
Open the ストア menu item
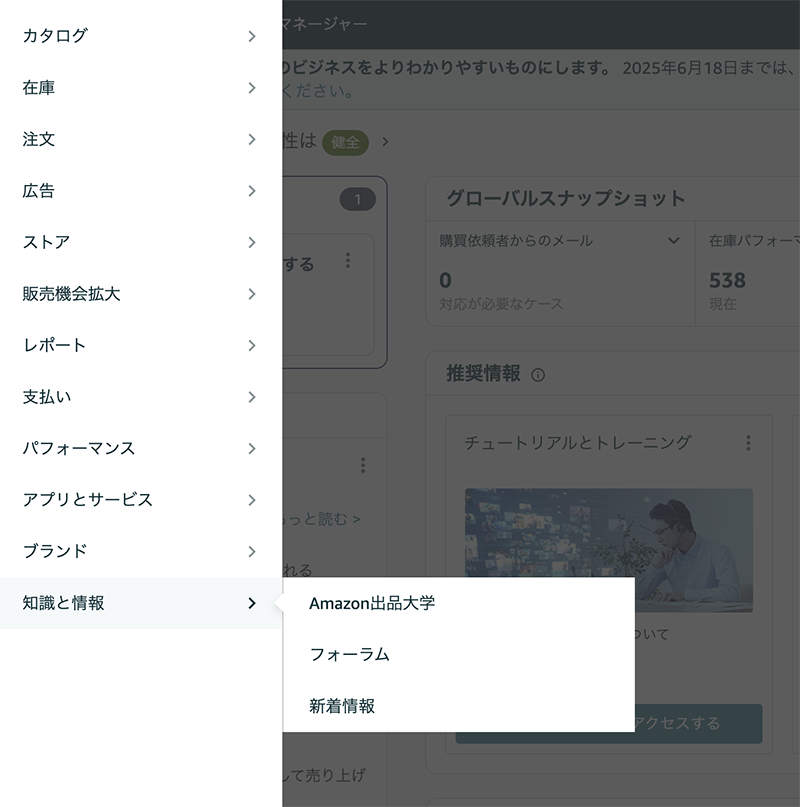141,242
